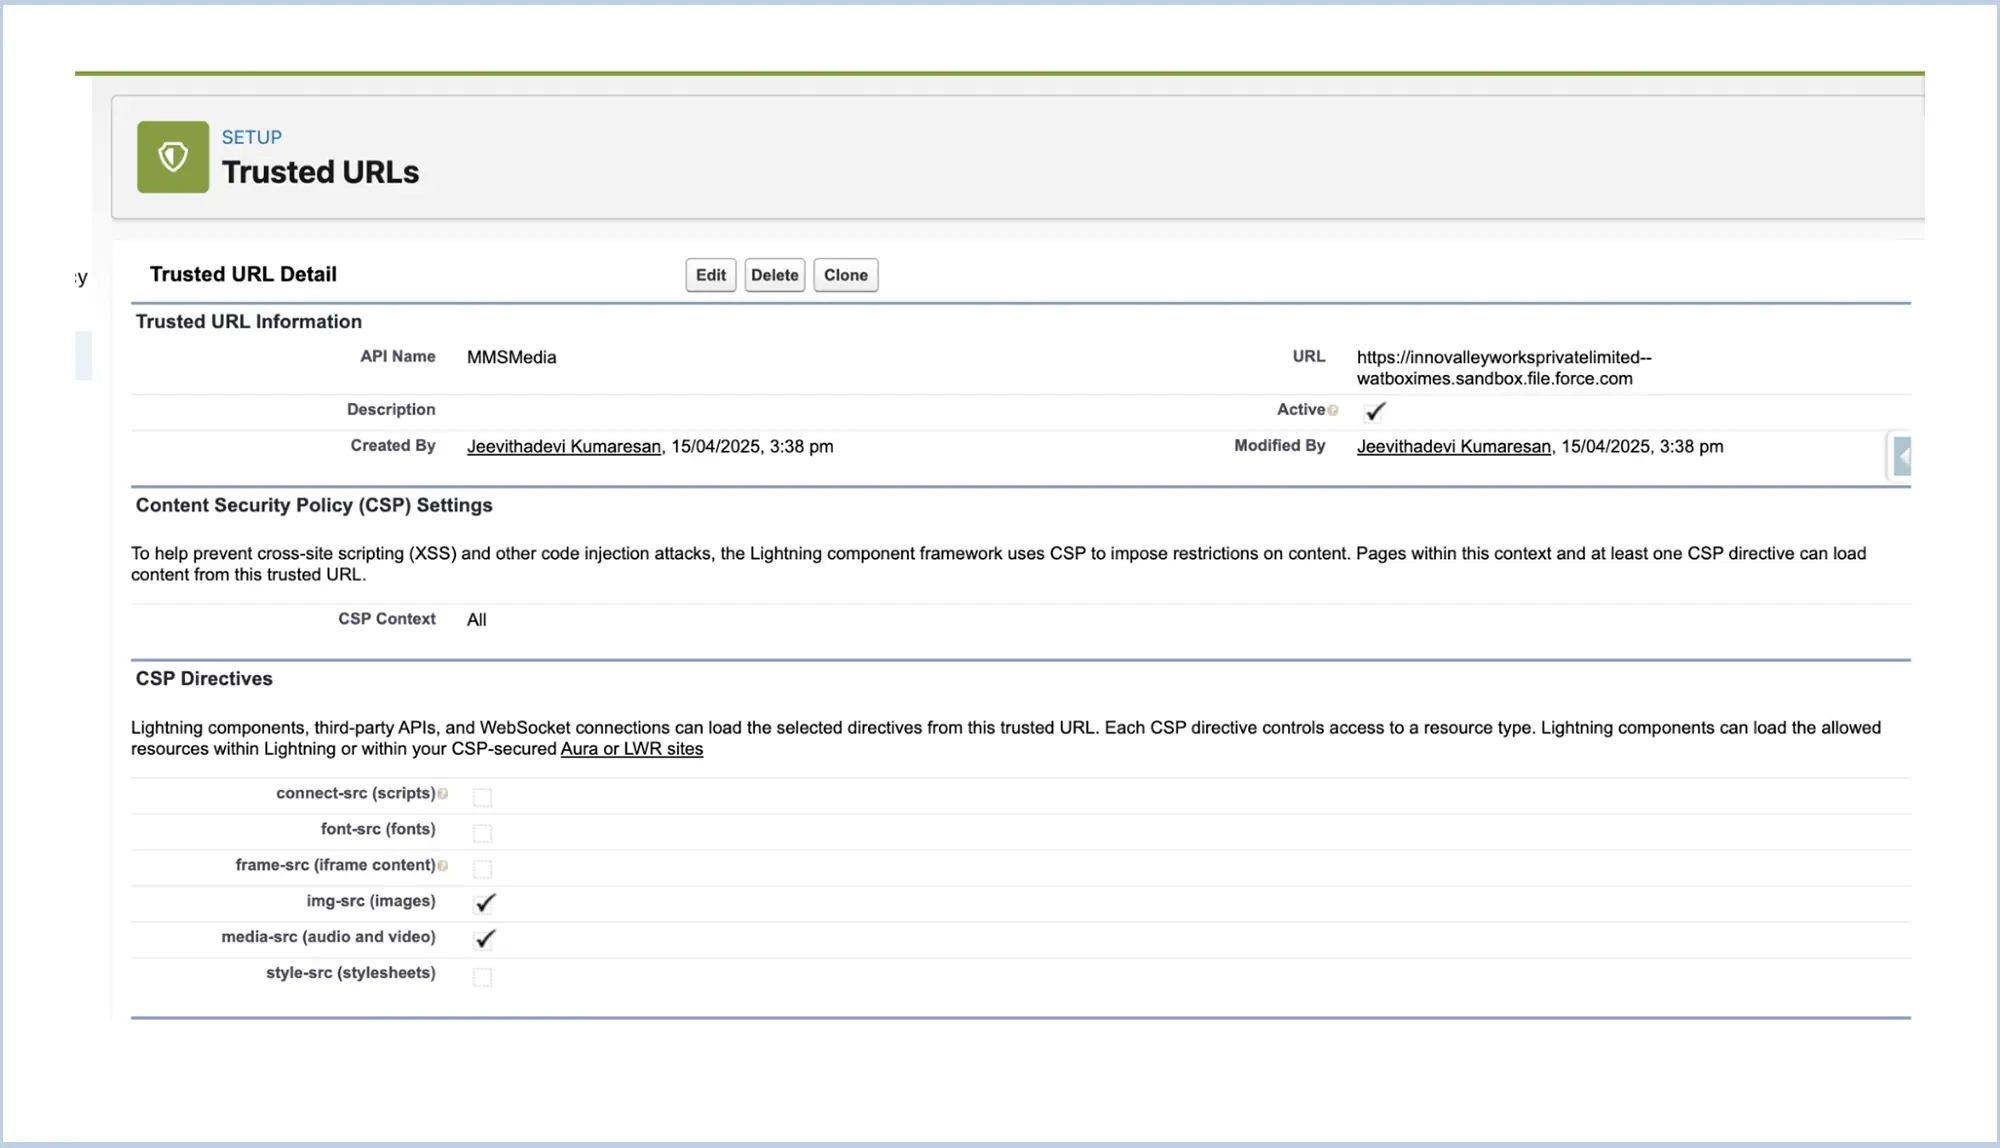Screen dimensions: 2000x1148
Task: Toggle the Active checkmark
Action: [x=1375, y=411]
